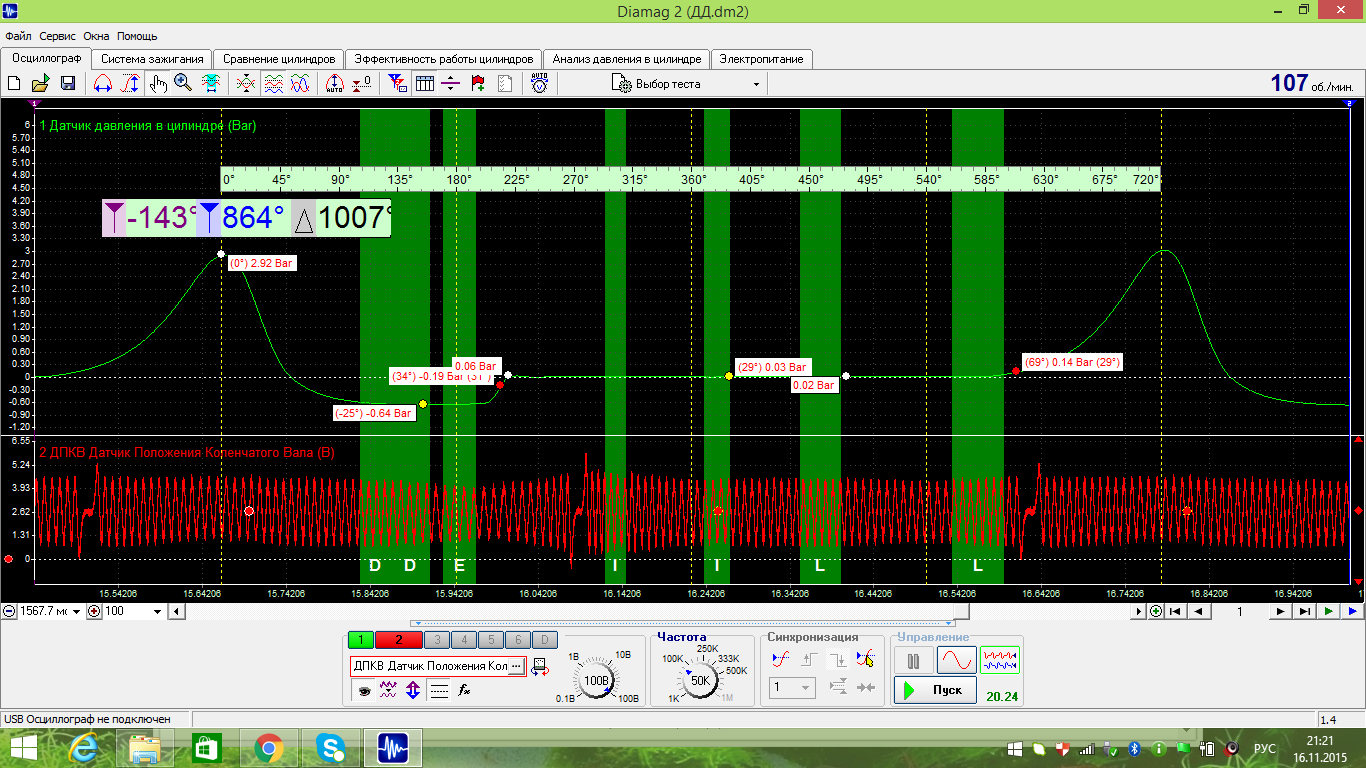Toggle channel D button

click(x=544, y=640)
